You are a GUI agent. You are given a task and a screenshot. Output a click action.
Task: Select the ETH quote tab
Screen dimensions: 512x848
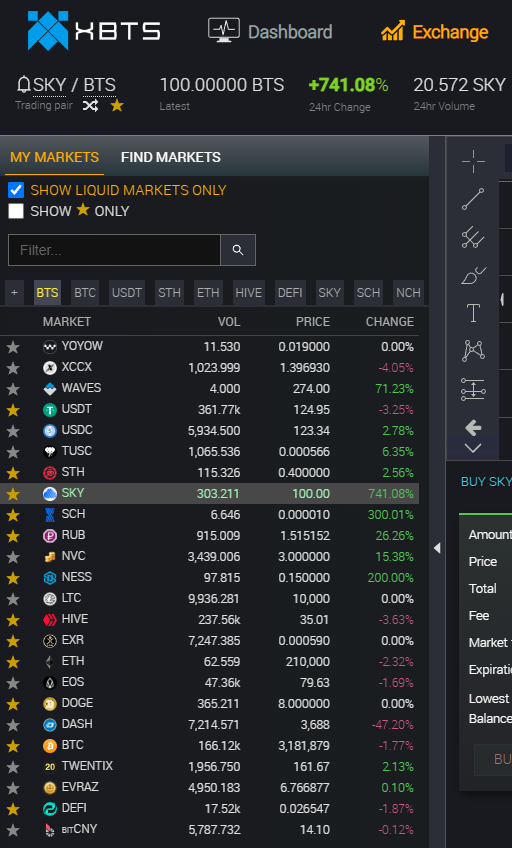pos(208,293)
